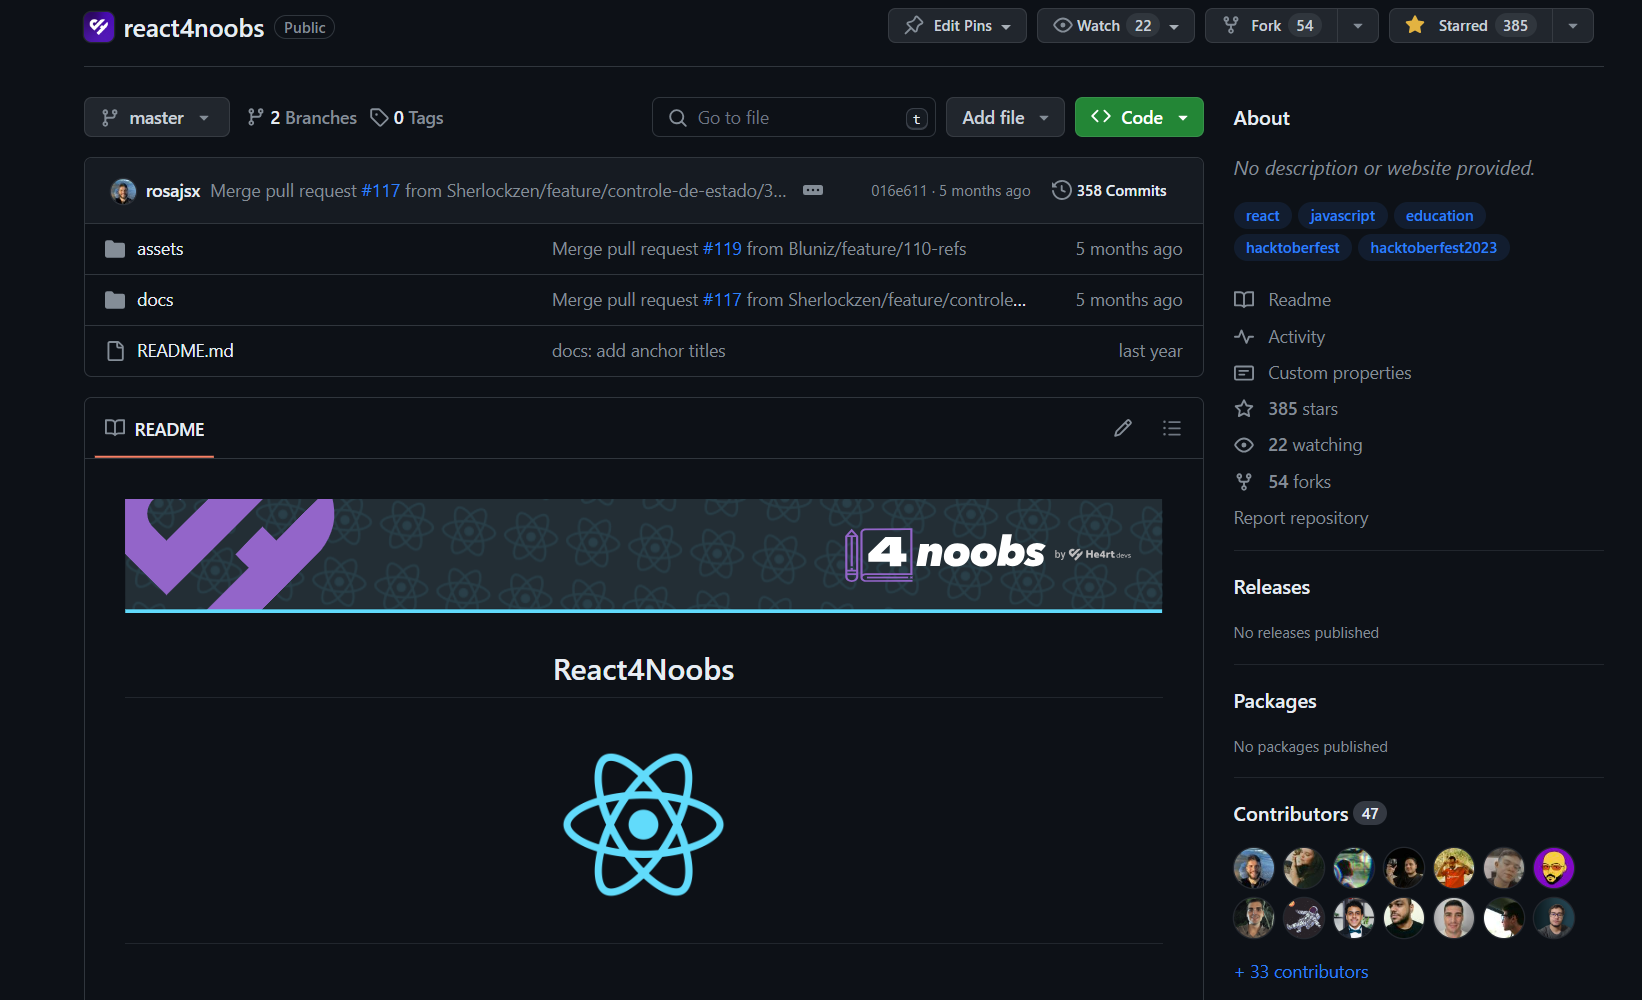
Task: Toggle the Starred button to unstar
Action: pos(1470,26)
